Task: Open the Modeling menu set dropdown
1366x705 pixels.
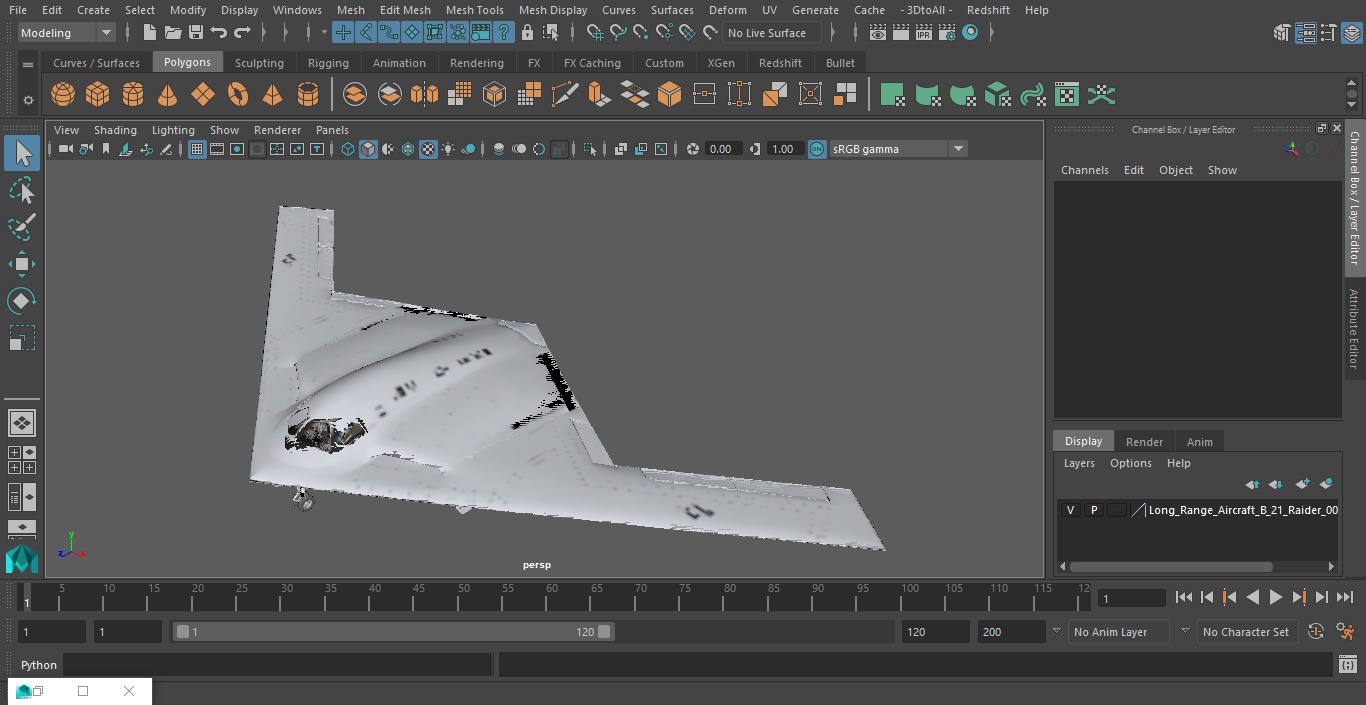Action: [67, 33]
